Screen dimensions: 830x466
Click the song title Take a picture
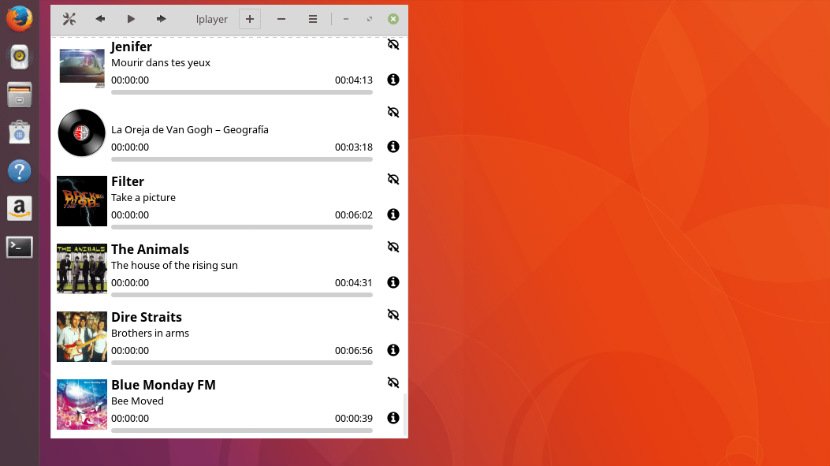point(143,198)
